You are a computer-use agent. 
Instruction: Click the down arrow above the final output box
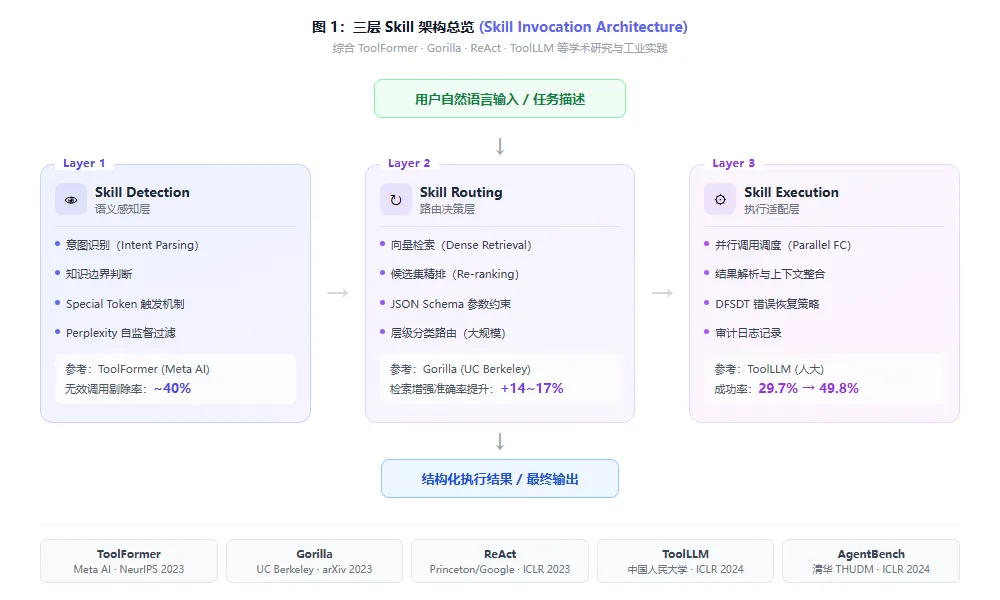tap(500, 441)
